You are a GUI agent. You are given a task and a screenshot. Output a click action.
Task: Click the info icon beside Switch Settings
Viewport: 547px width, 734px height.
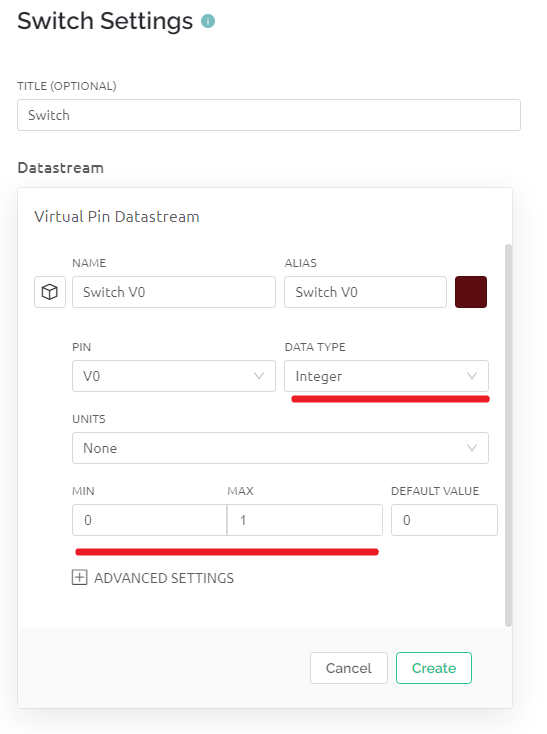[x=208, y=21]
